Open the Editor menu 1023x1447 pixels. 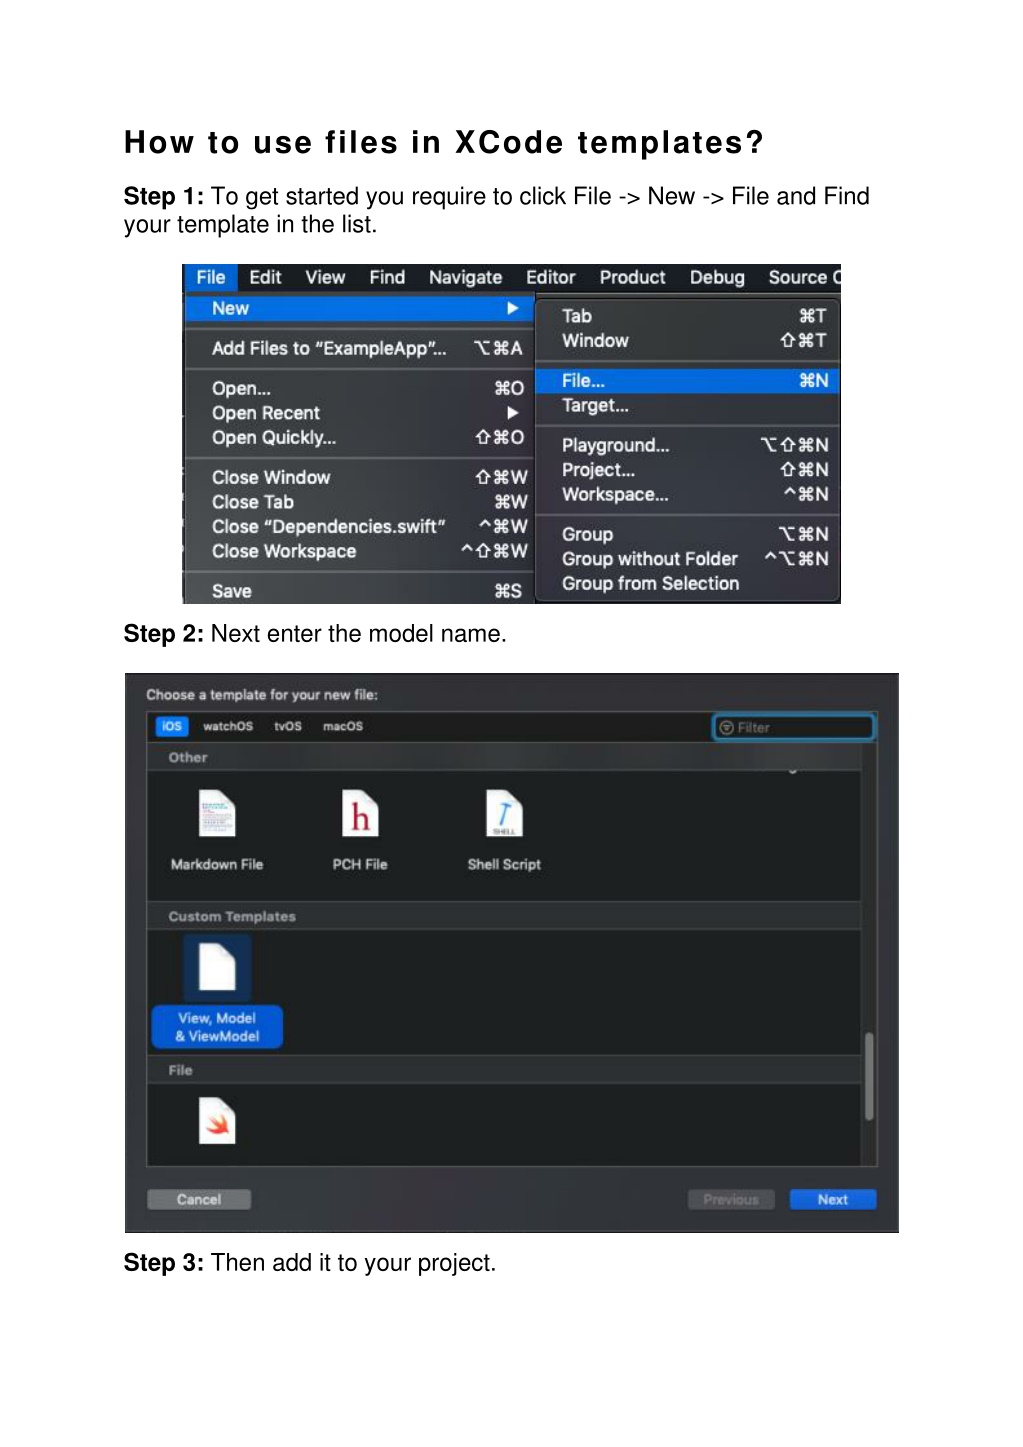(550, 278)
